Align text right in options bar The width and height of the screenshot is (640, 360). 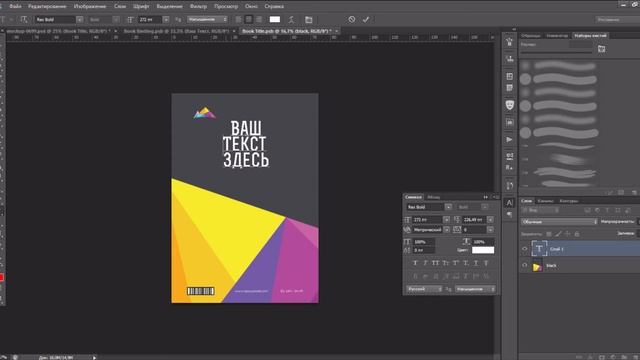pyautogui.click(x=259, y=20)
